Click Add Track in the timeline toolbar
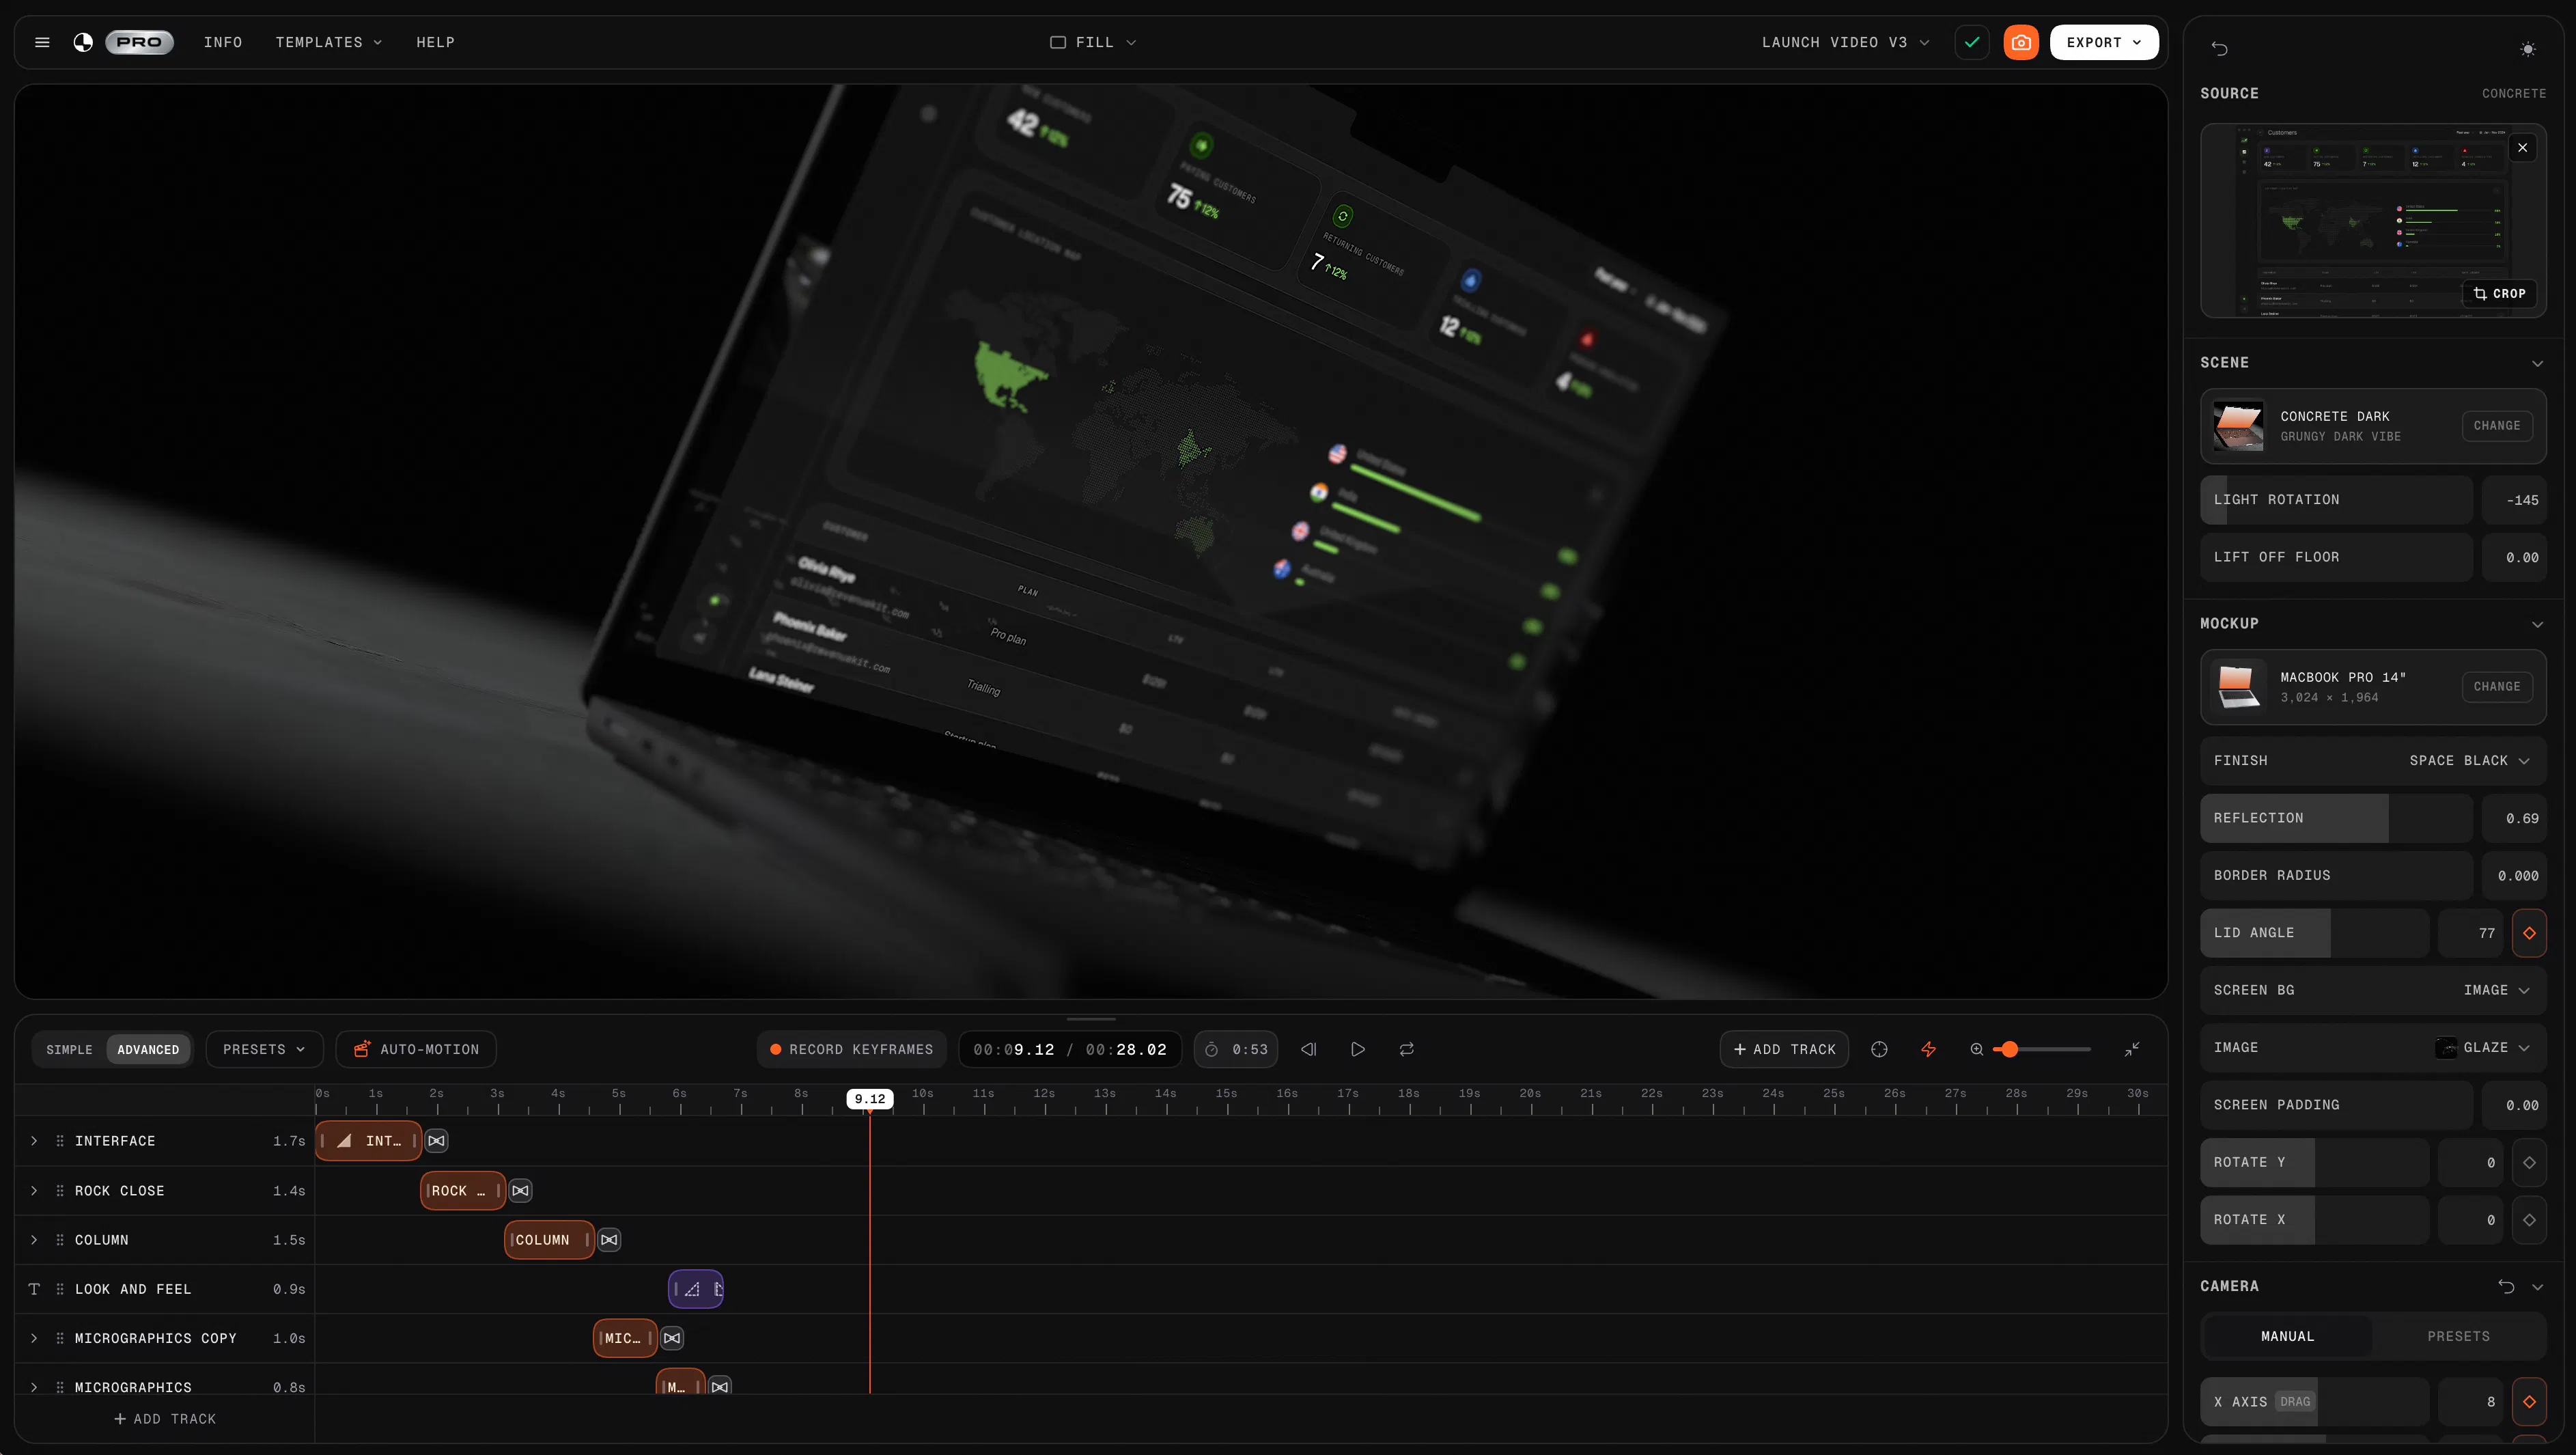This screenshot has height=1455, width=2576. pos(1784,1049)
